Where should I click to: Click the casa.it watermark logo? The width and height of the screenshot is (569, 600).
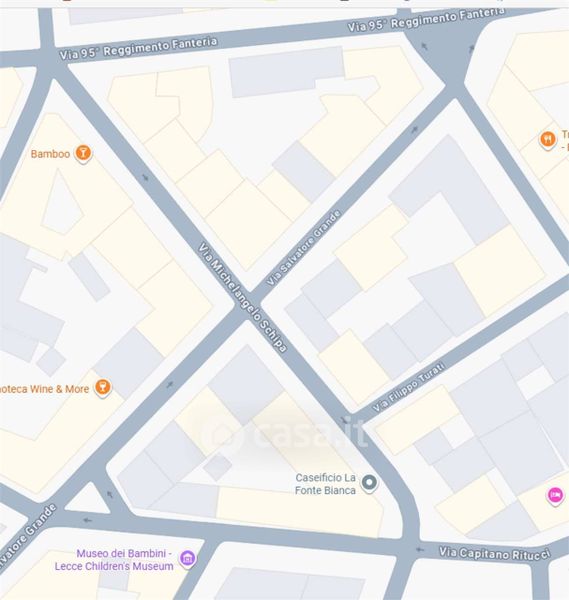point(284,433)
